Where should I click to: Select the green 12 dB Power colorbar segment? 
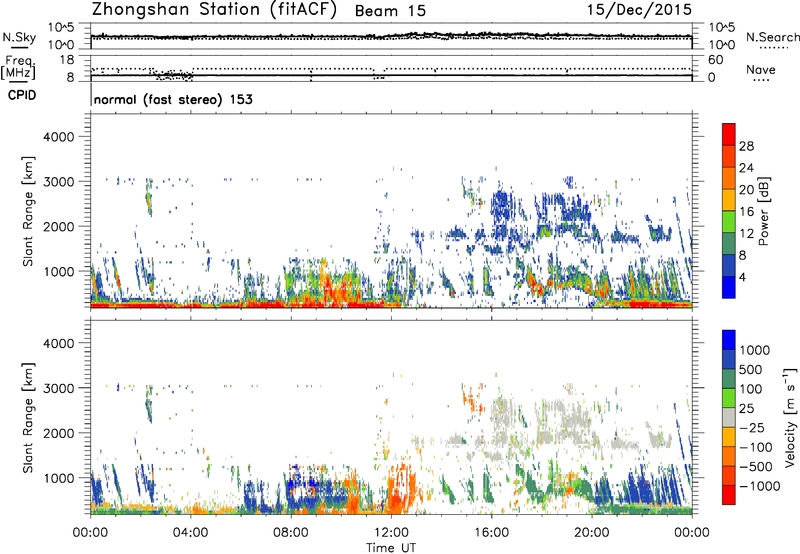729,222
